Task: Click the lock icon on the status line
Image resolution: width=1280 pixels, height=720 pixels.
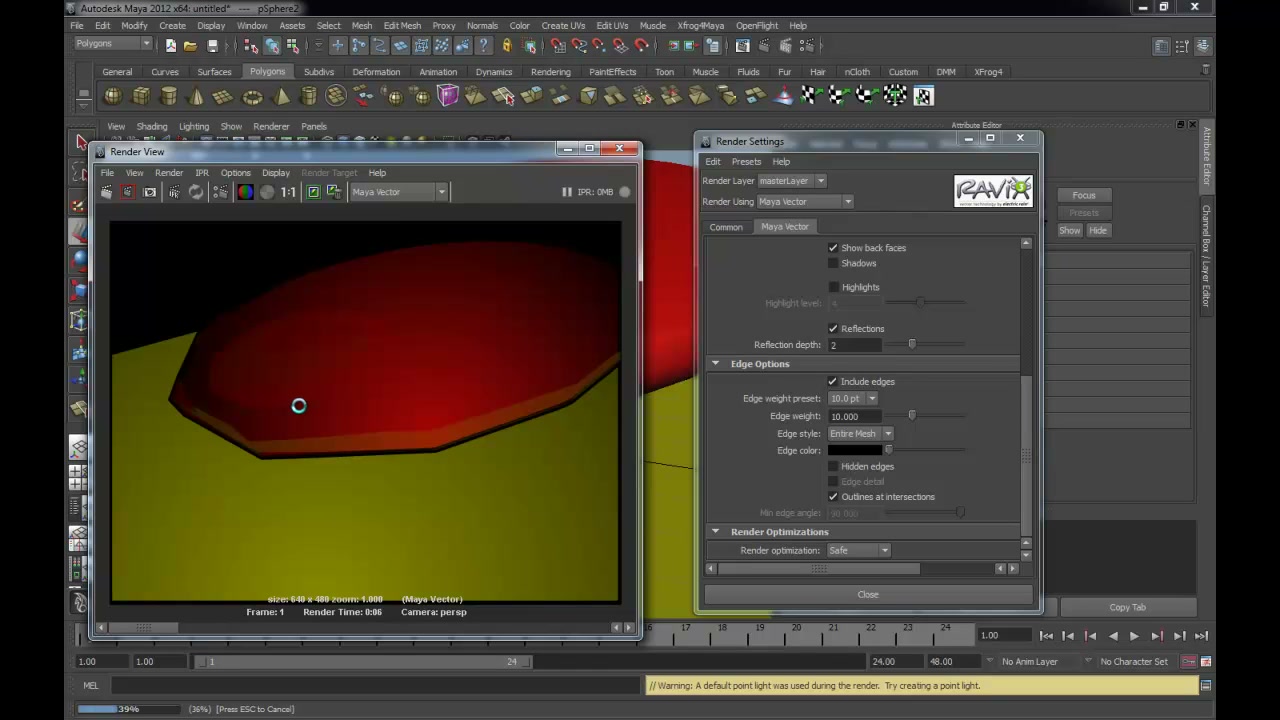Action: [x=507, y=45]
